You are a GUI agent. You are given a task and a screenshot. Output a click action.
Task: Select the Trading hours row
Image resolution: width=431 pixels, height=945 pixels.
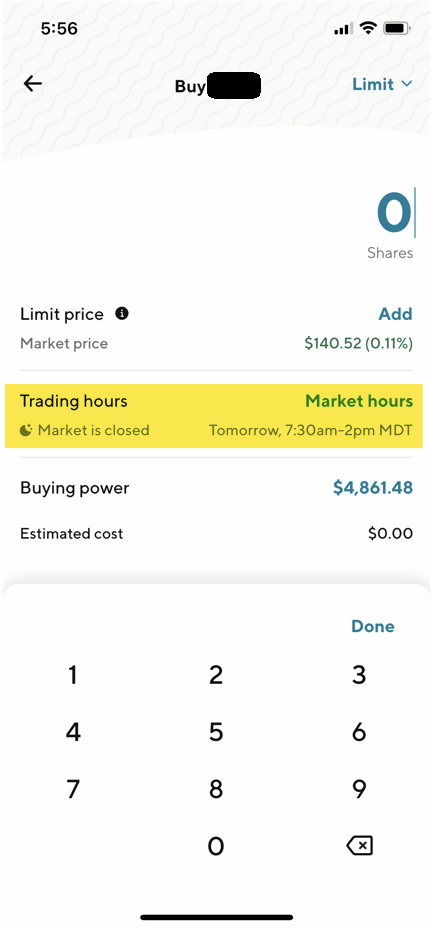coord(214,416)
